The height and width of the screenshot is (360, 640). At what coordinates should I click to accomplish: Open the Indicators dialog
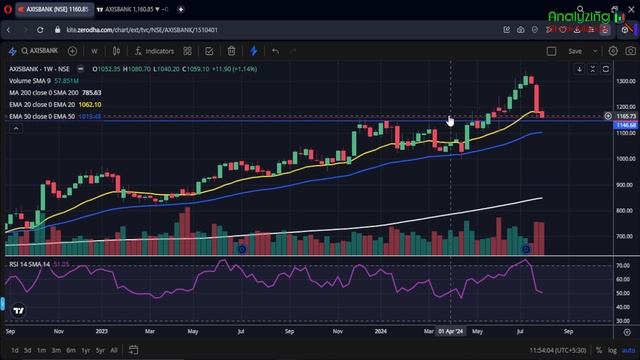154,51
